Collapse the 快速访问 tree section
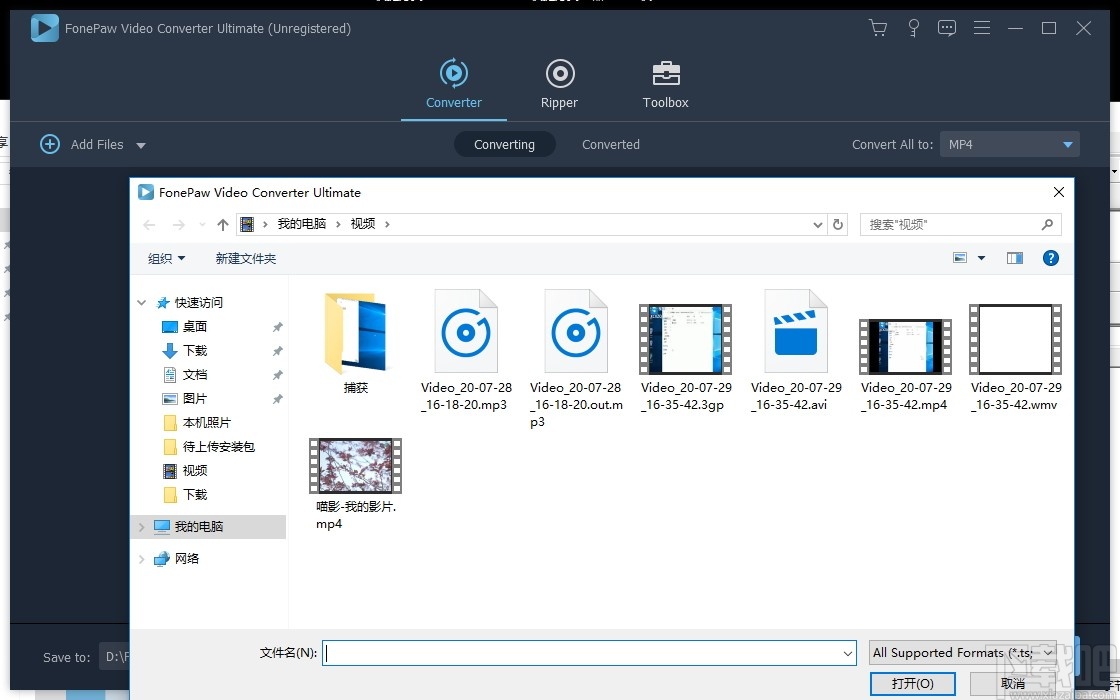The image size is (1120, 700). 141,302
